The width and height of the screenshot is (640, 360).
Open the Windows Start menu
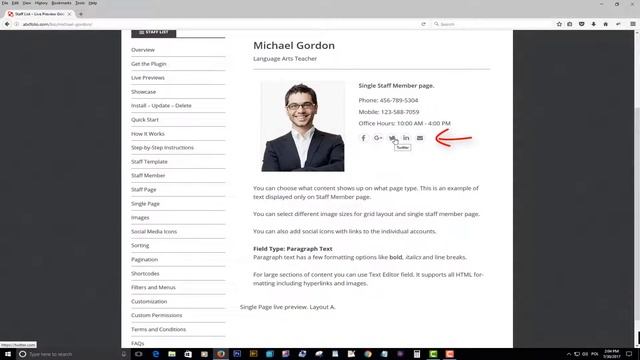tap(8, 354)
